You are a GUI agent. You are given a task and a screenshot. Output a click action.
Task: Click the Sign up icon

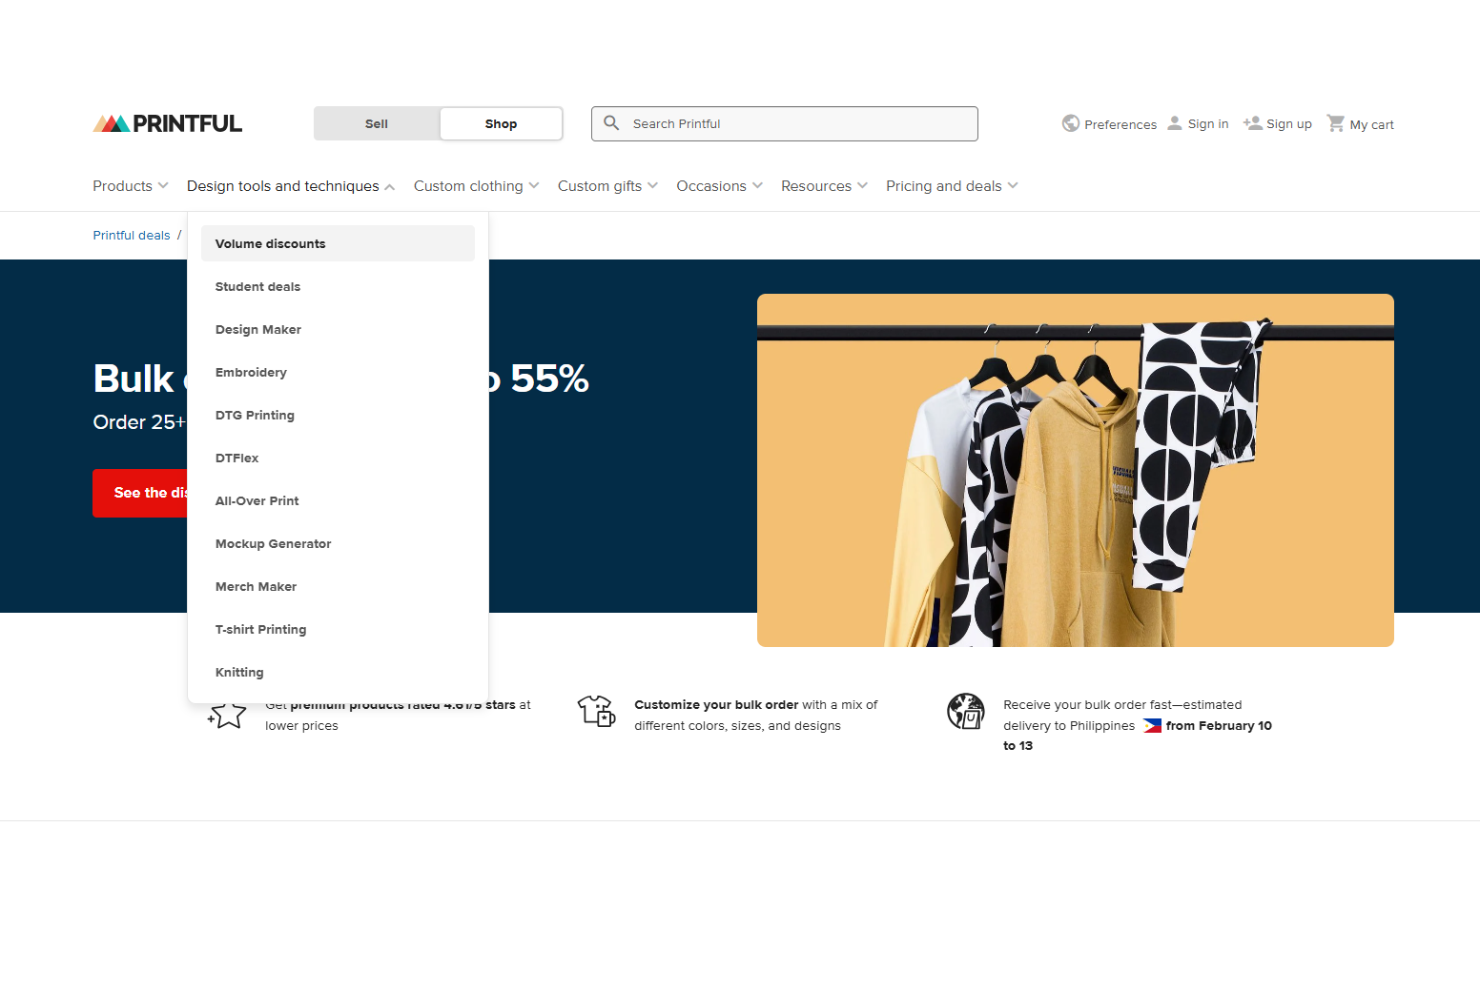[1252, 122]
